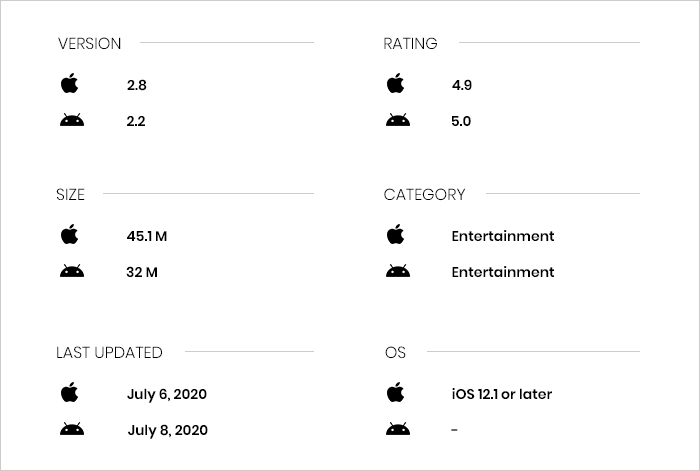Click the LAST UPDATED heading
The width and height of the screenshot is (700, 471).
(109, 352)
